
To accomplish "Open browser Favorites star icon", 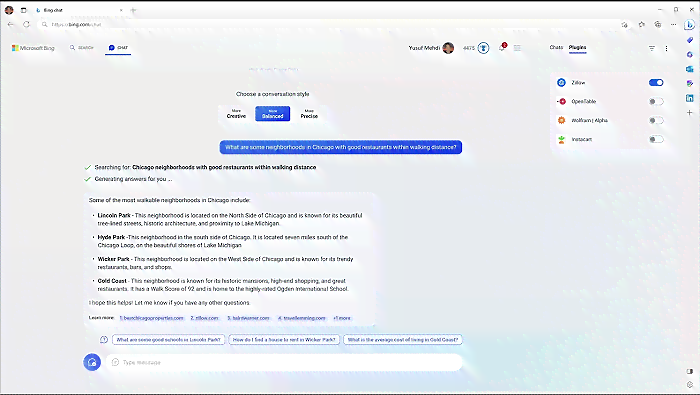I will point(642,25).
